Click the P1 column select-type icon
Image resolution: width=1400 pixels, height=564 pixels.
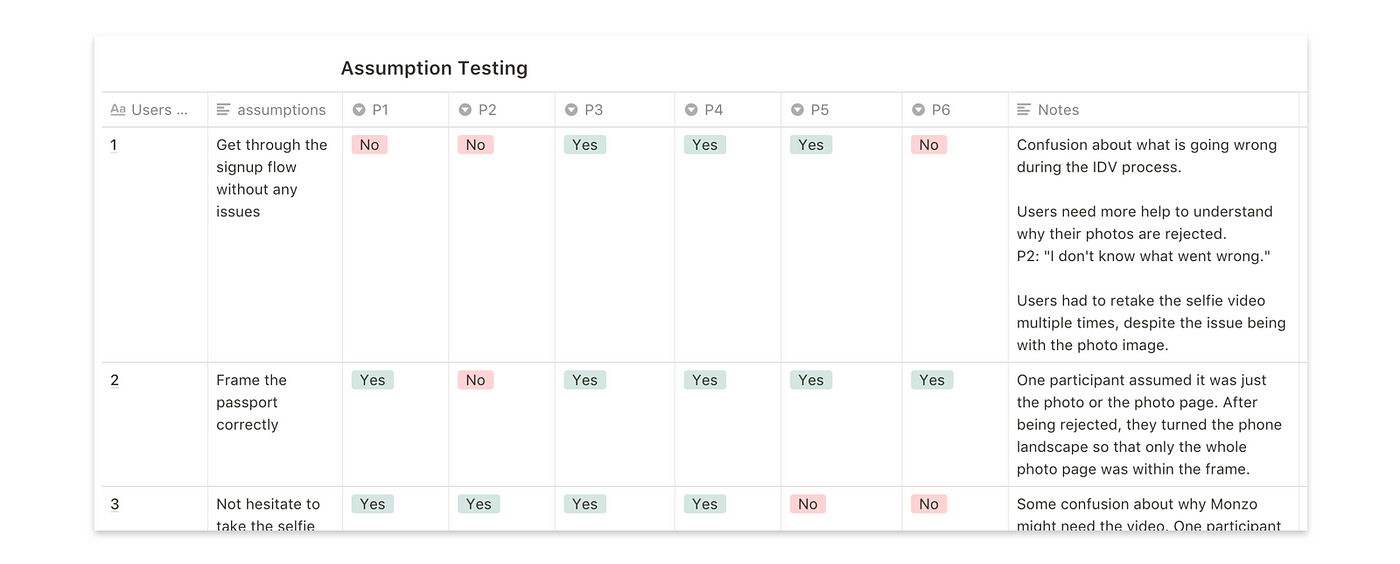358,110
